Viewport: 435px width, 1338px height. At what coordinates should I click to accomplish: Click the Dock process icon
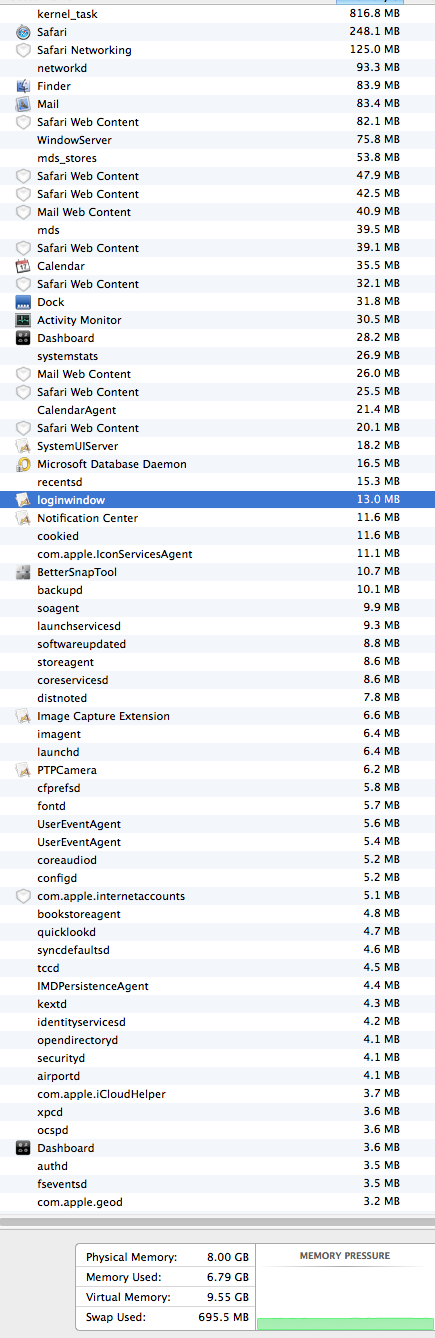pyautogui.click(x=24, y=302)
